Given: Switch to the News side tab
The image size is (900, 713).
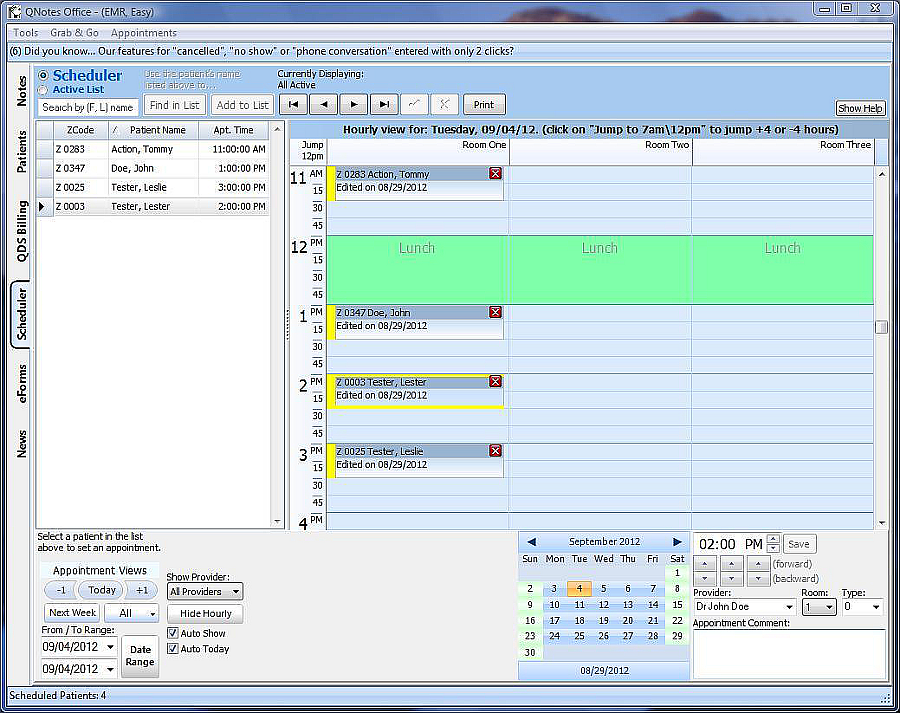Looking at the screenshot, I should [21, 444].
